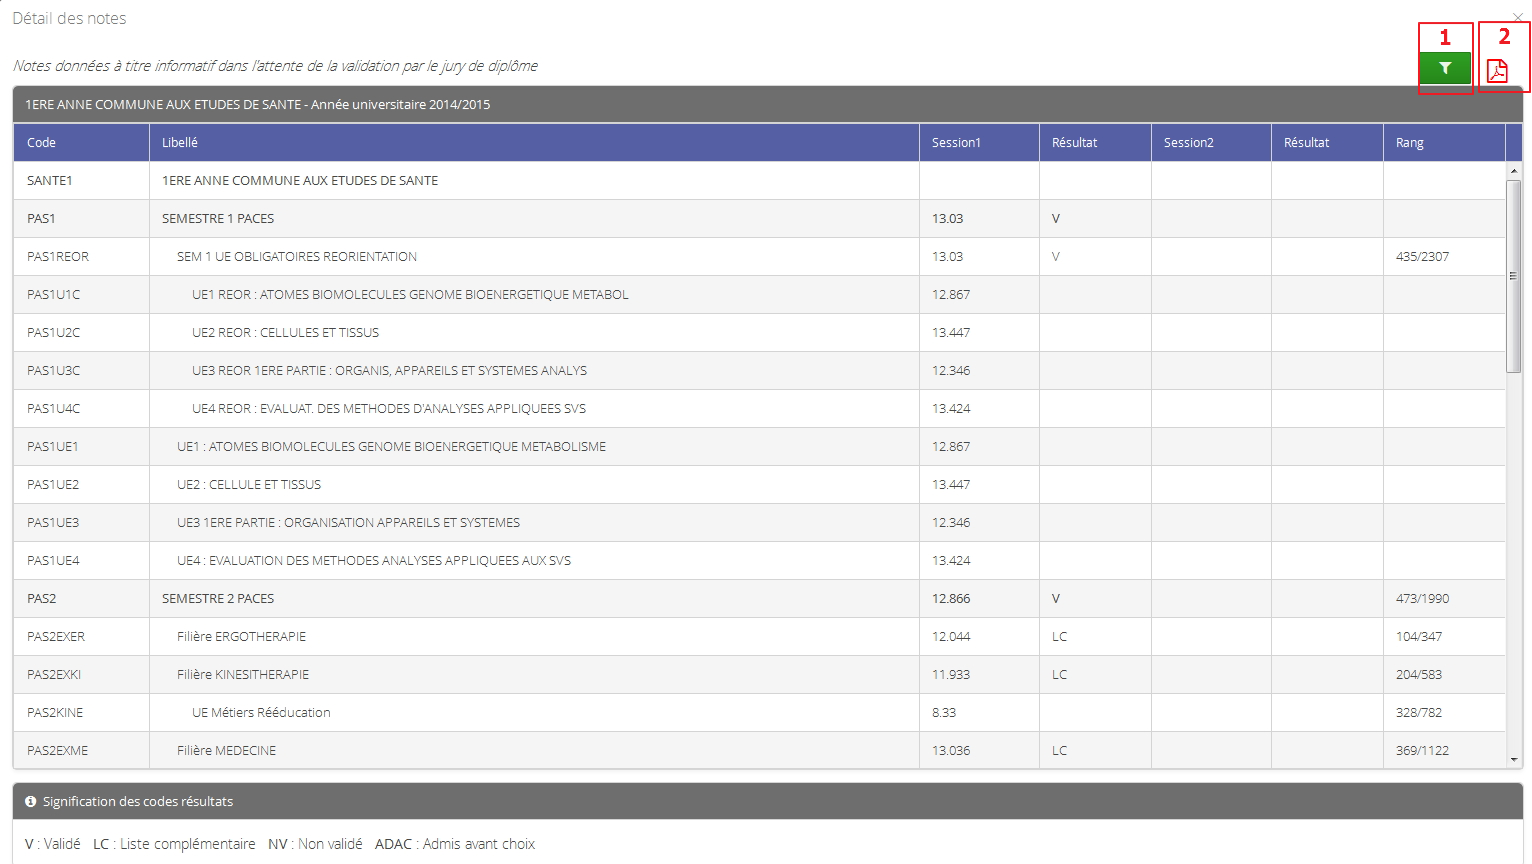Image resolution: width=1532 pixels, height=864 pixels.
Task: Click the UE Métiers Rééducation row
Action: 261,713
